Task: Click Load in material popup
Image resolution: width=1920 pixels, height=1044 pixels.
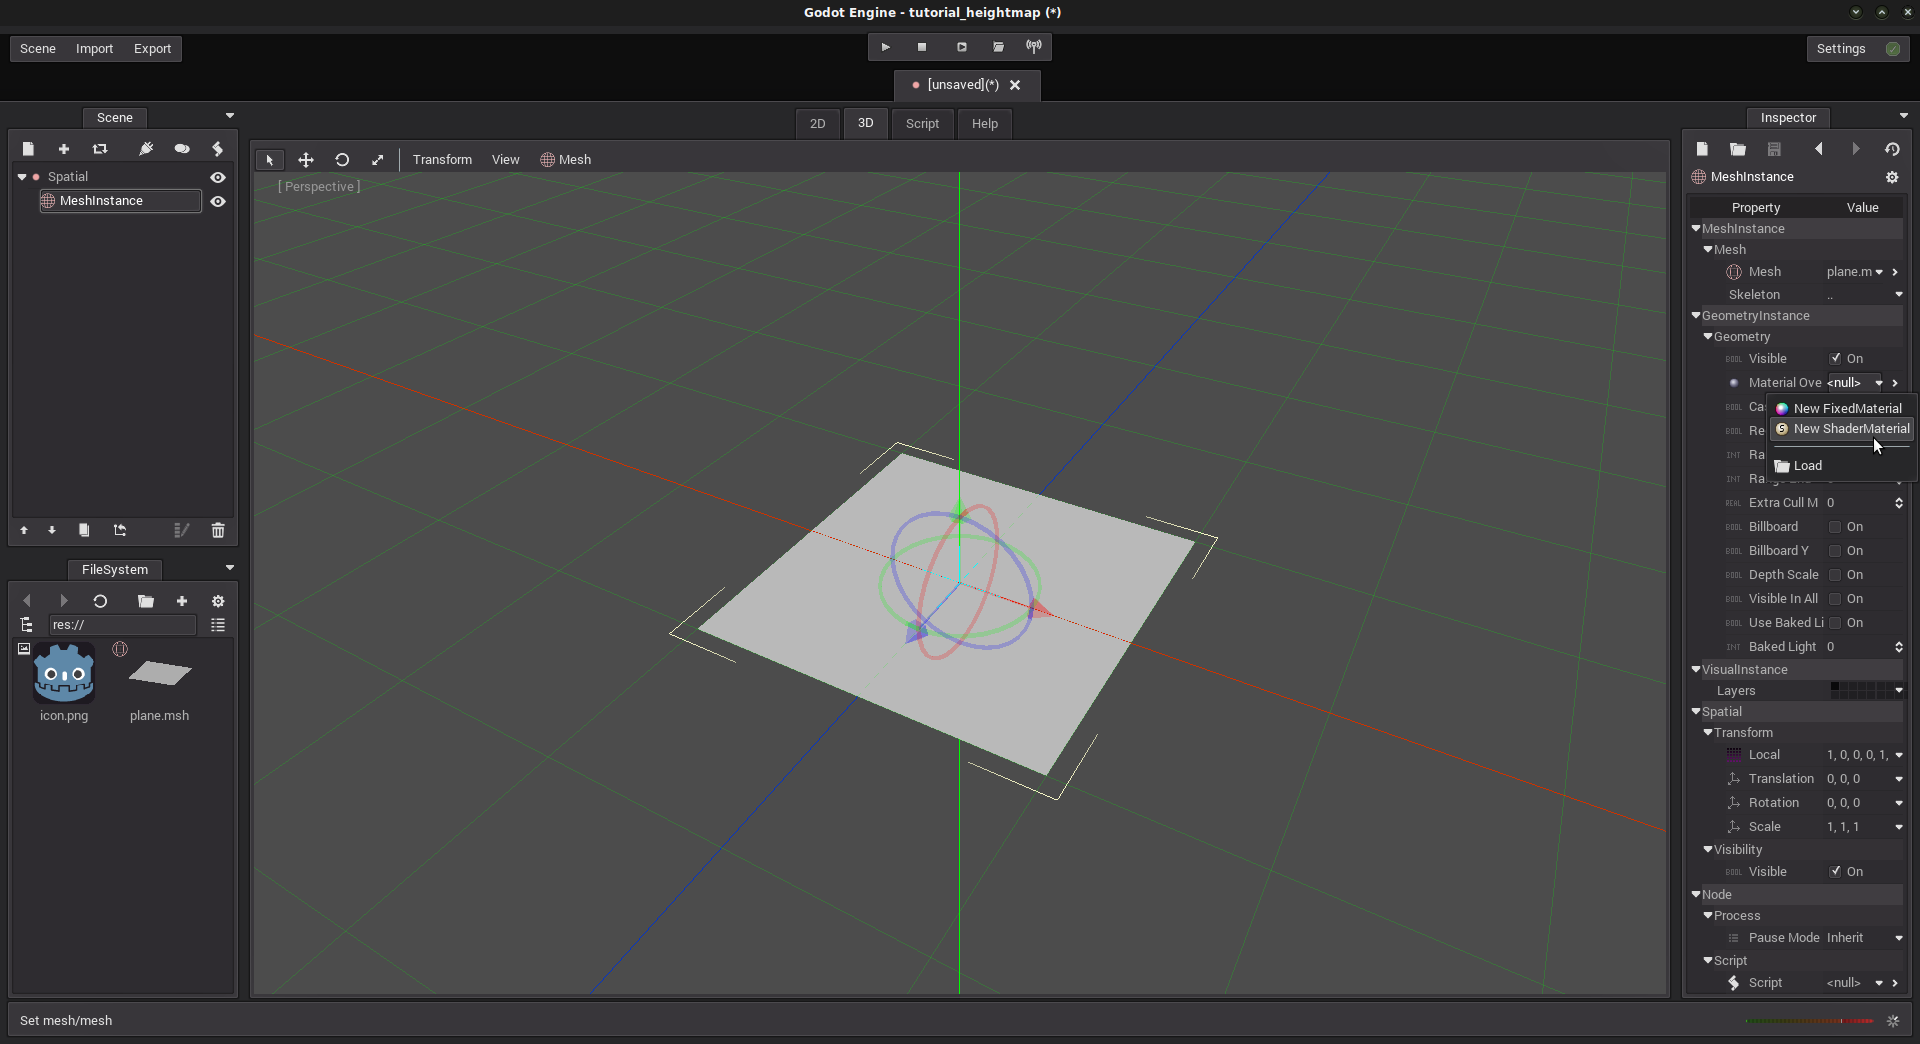Action: [x=1842, y=466]
